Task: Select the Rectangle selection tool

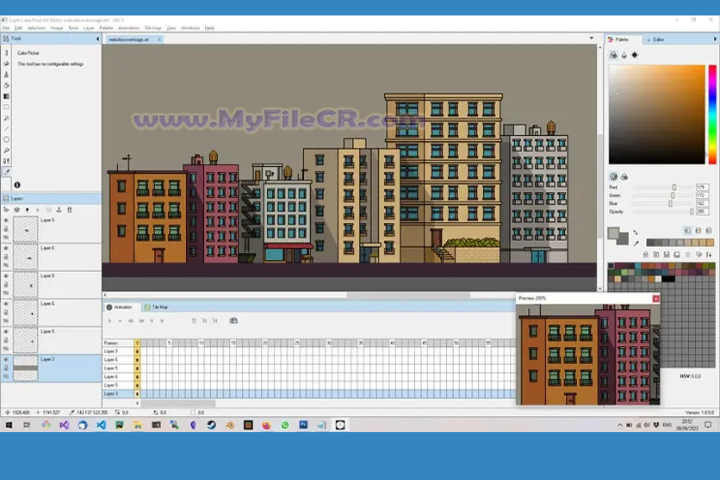Action: pos(6,107)
